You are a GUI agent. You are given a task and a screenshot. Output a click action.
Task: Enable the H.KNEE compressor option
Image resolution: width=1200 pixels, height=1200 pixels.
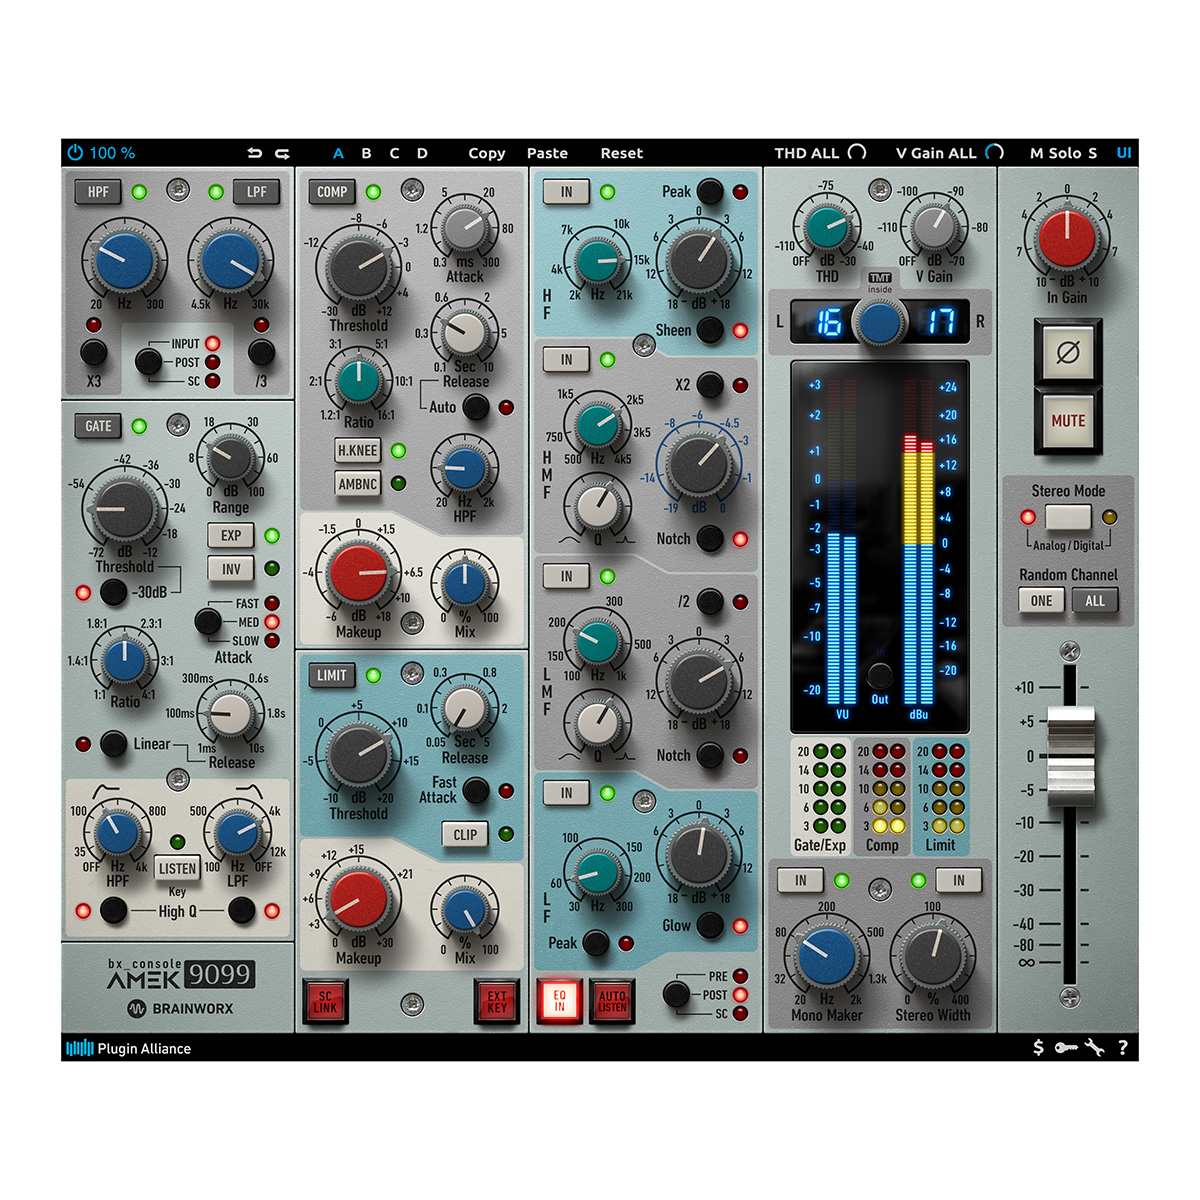point(358,450)
